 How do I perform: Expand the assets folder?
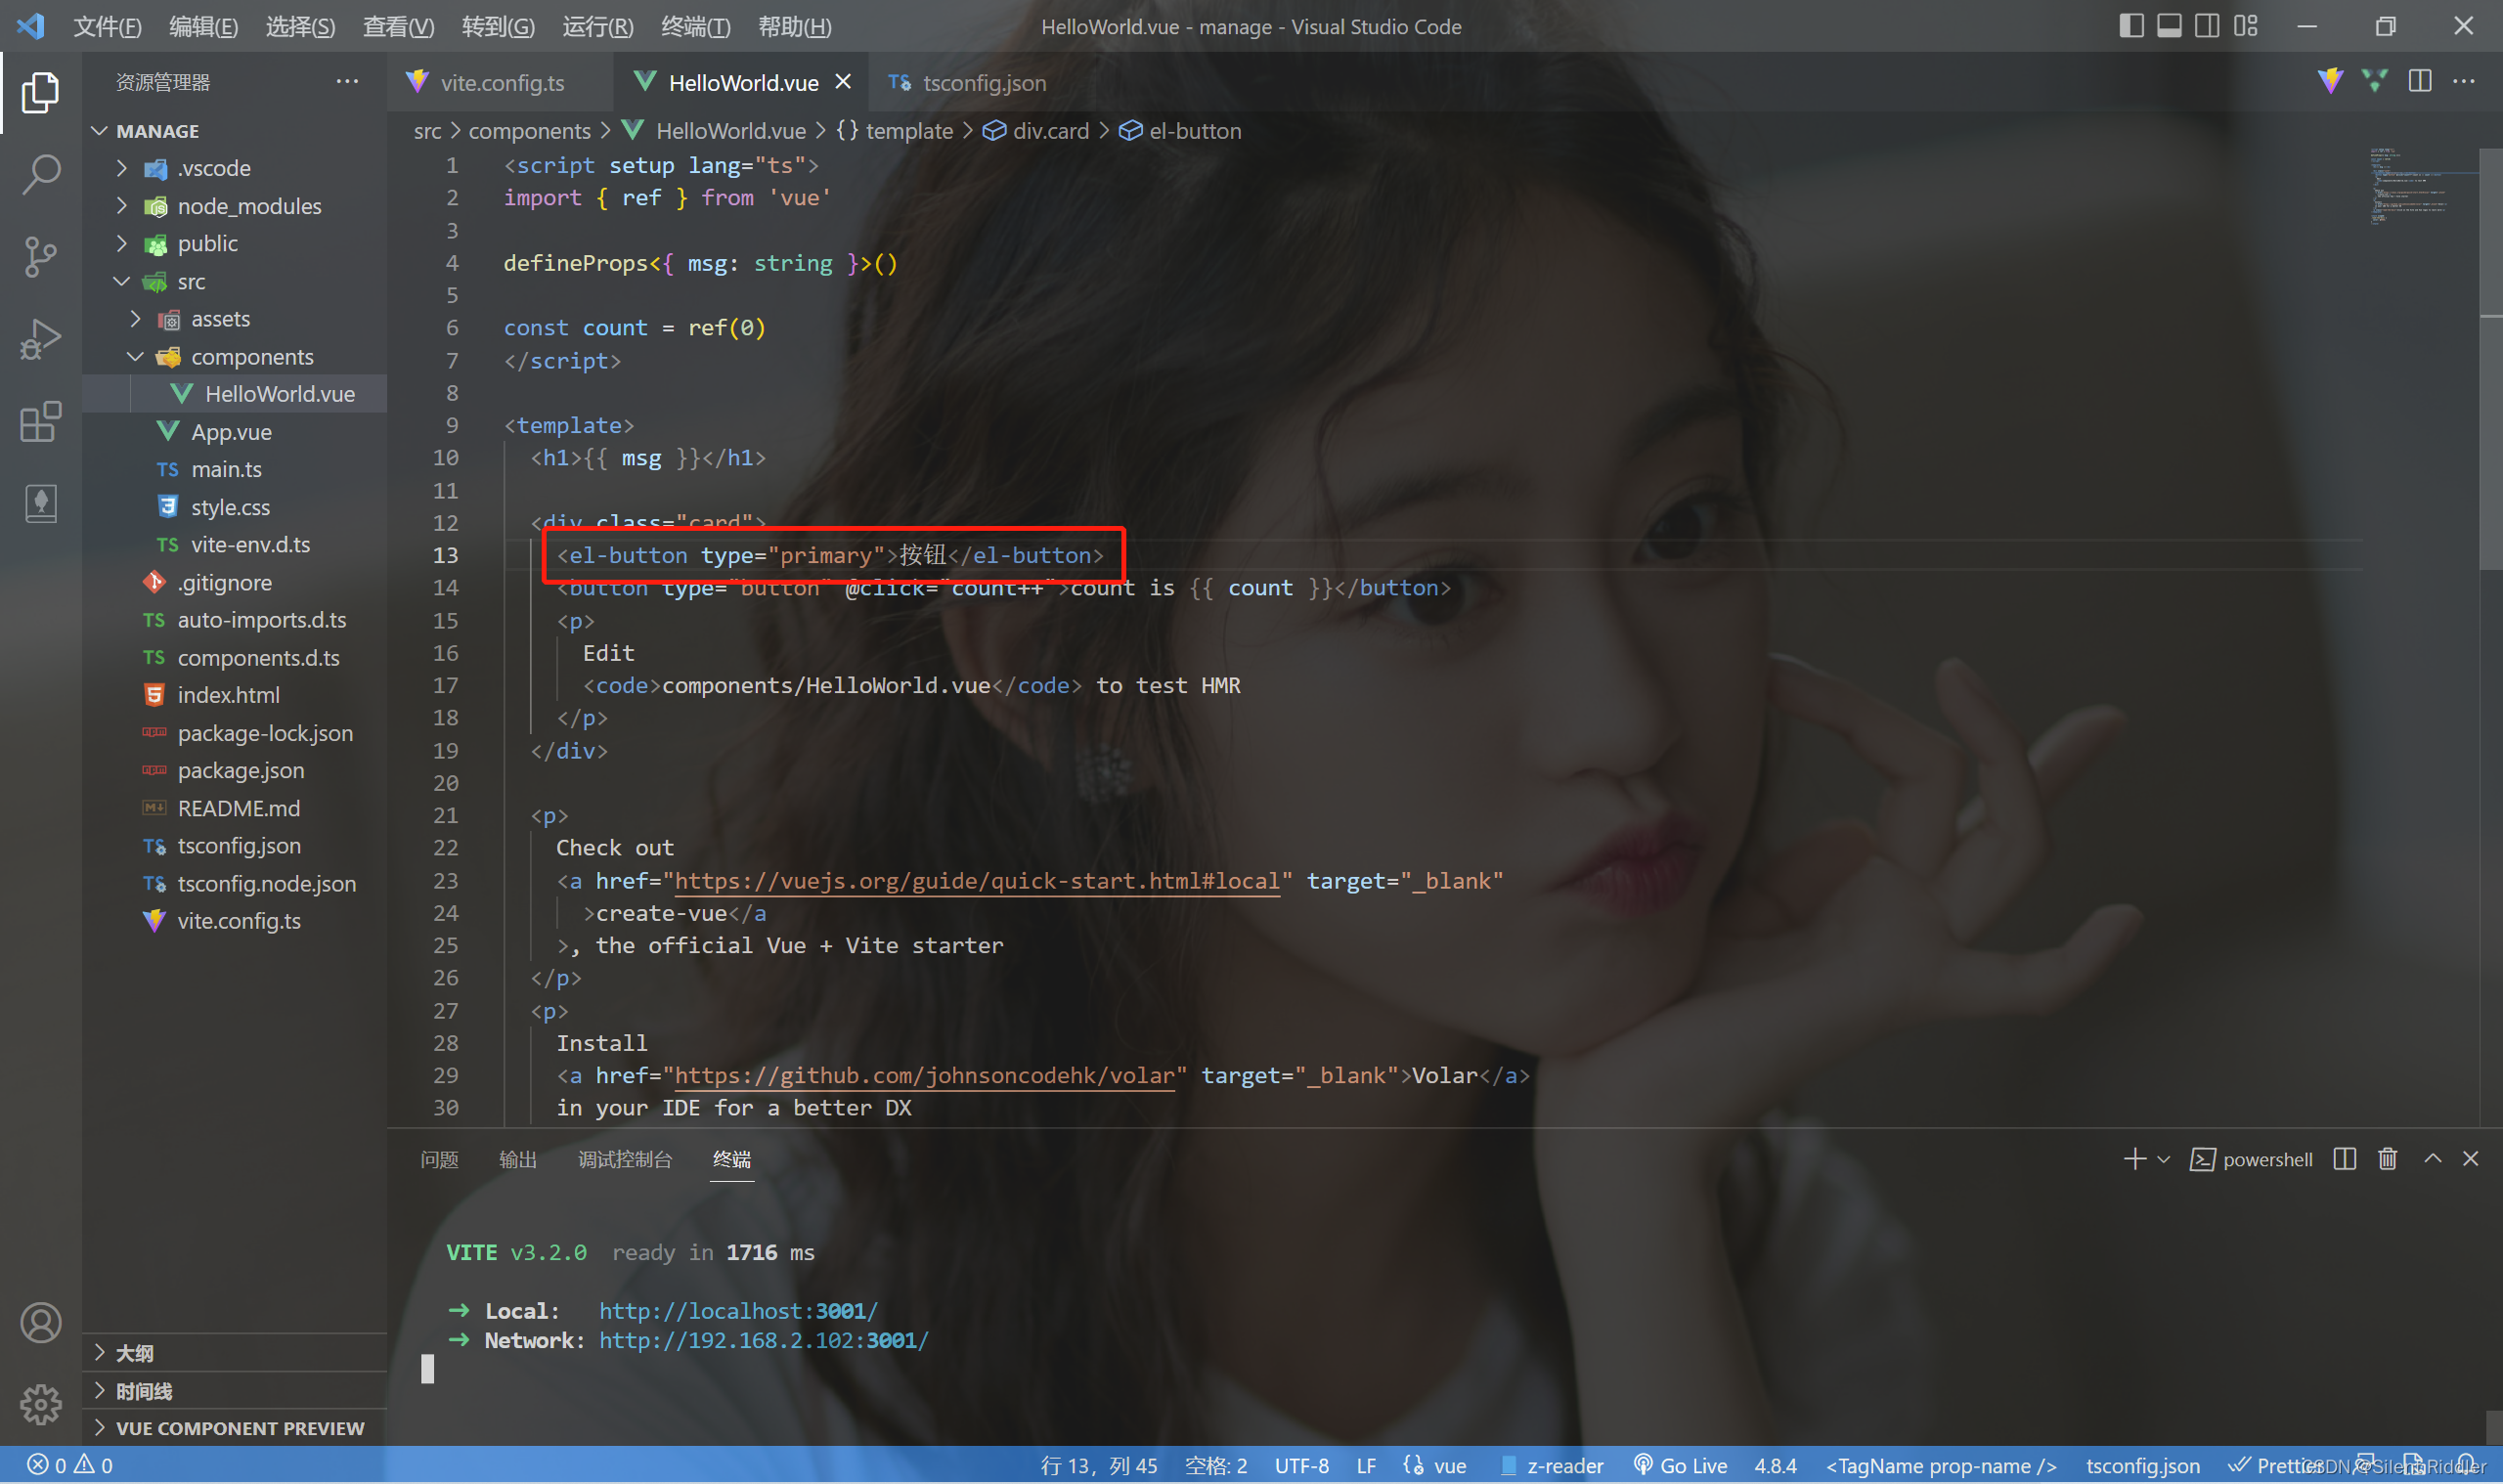coord(235,319)
